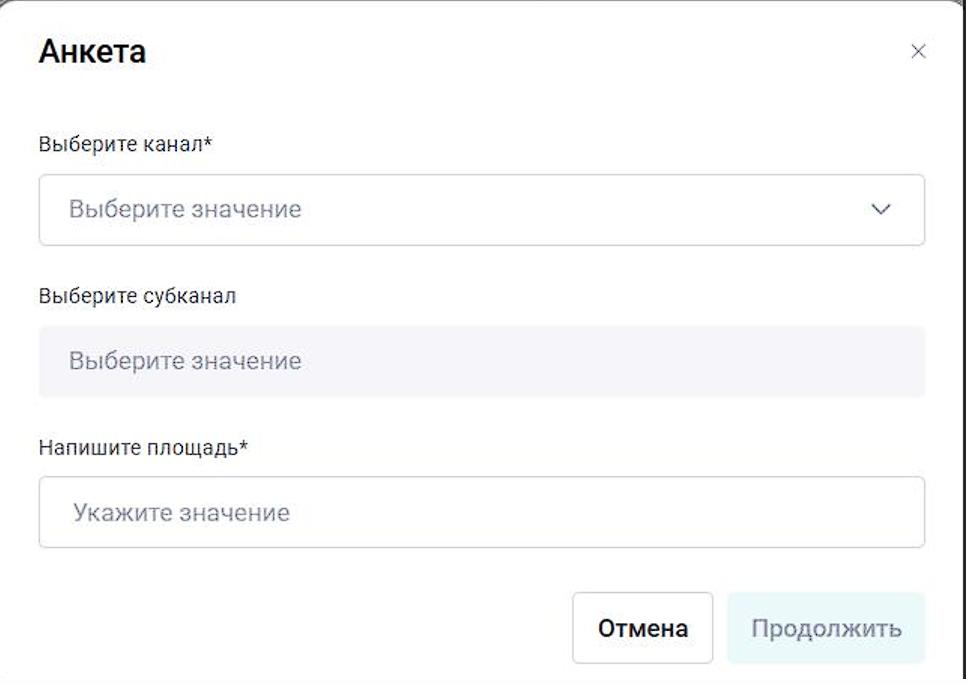Proceed using the pale teal Продолжить button
The image size is (968, 685).
[826, 628]
